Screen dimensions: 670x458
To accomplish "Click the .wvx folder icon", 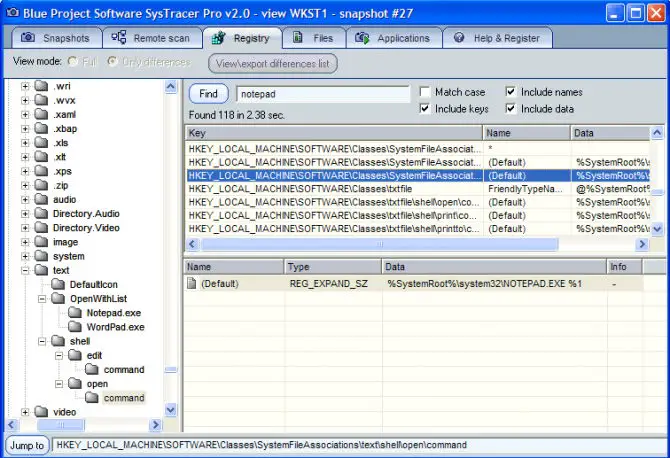I will (x=41, y=100).
